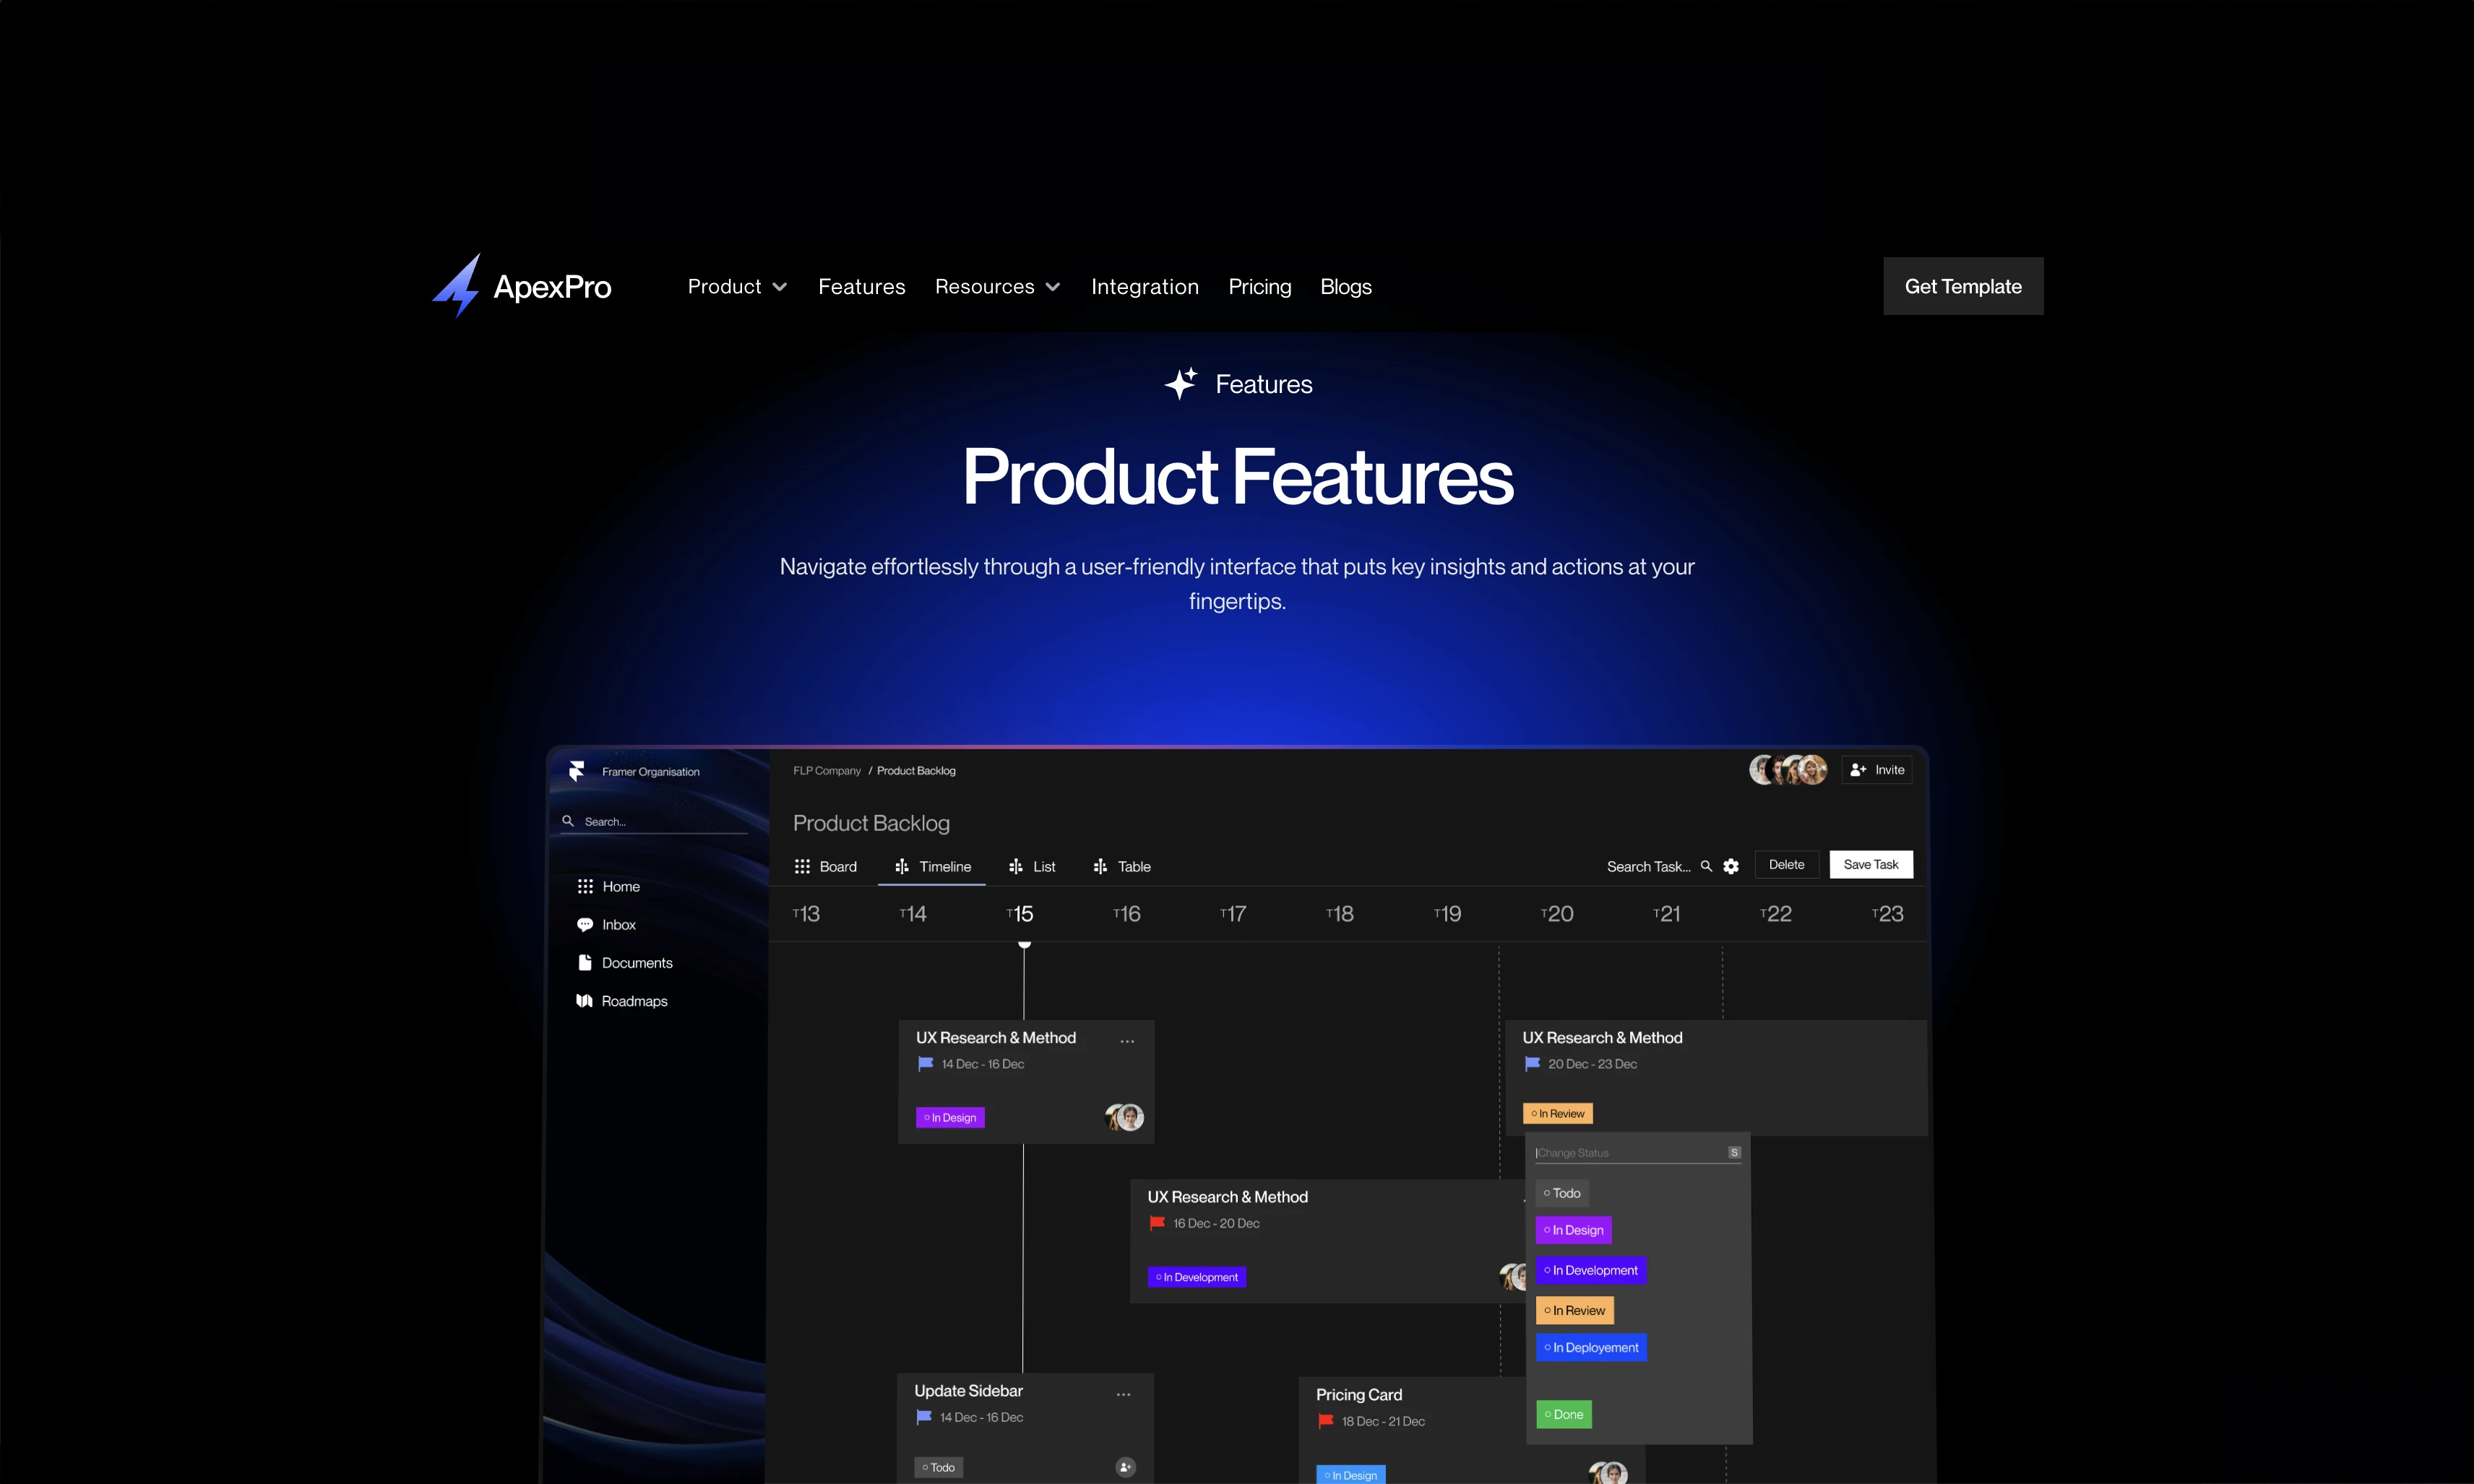
Task: Click FLP Company breadcrumb
Action: (x=827, y=771)
